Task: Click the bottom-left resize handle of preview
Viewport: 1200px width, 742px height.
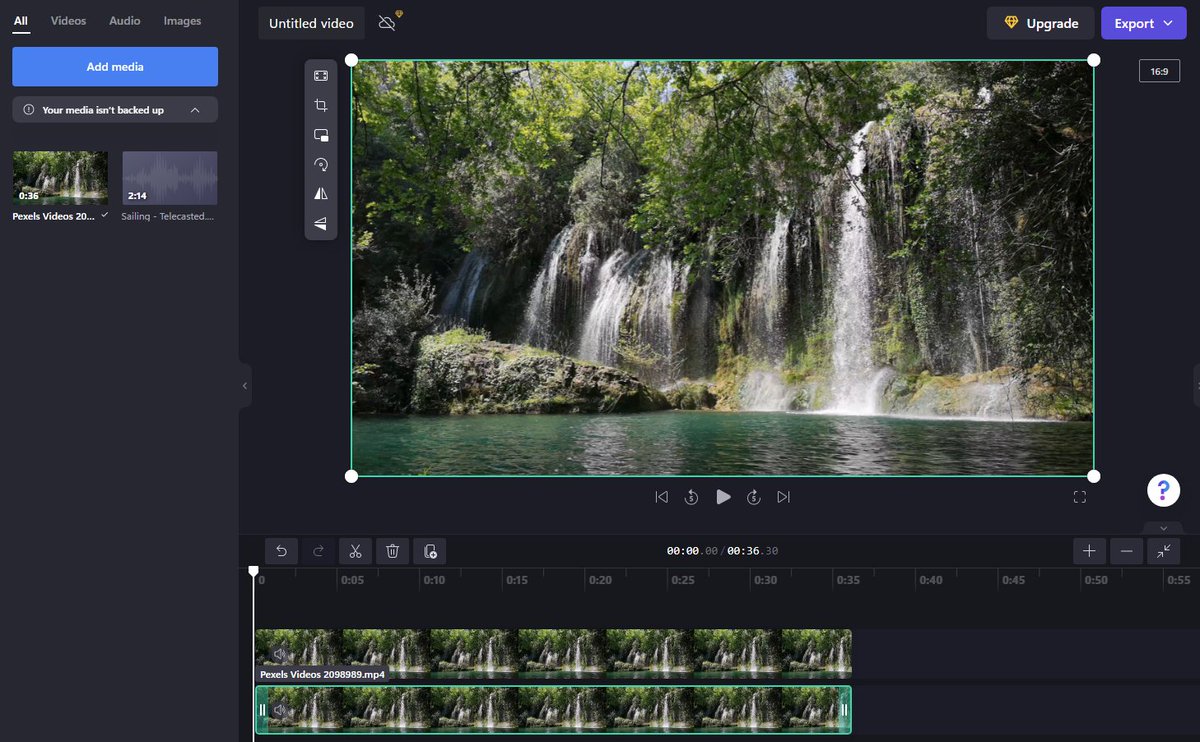Action: coord(351,476)
